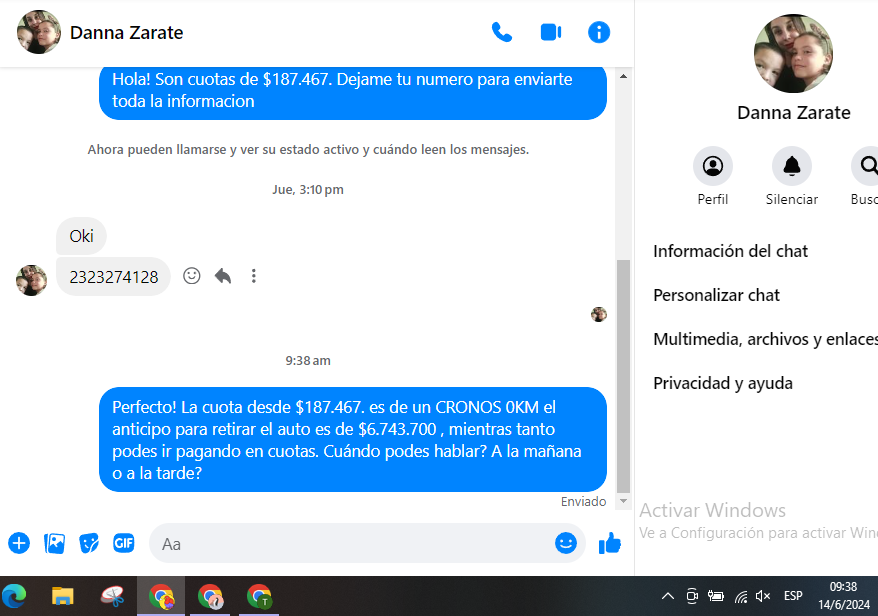Open more options for 2323274128 message
Viewport: 878px width, 616px height.
[x=254, y=276]
